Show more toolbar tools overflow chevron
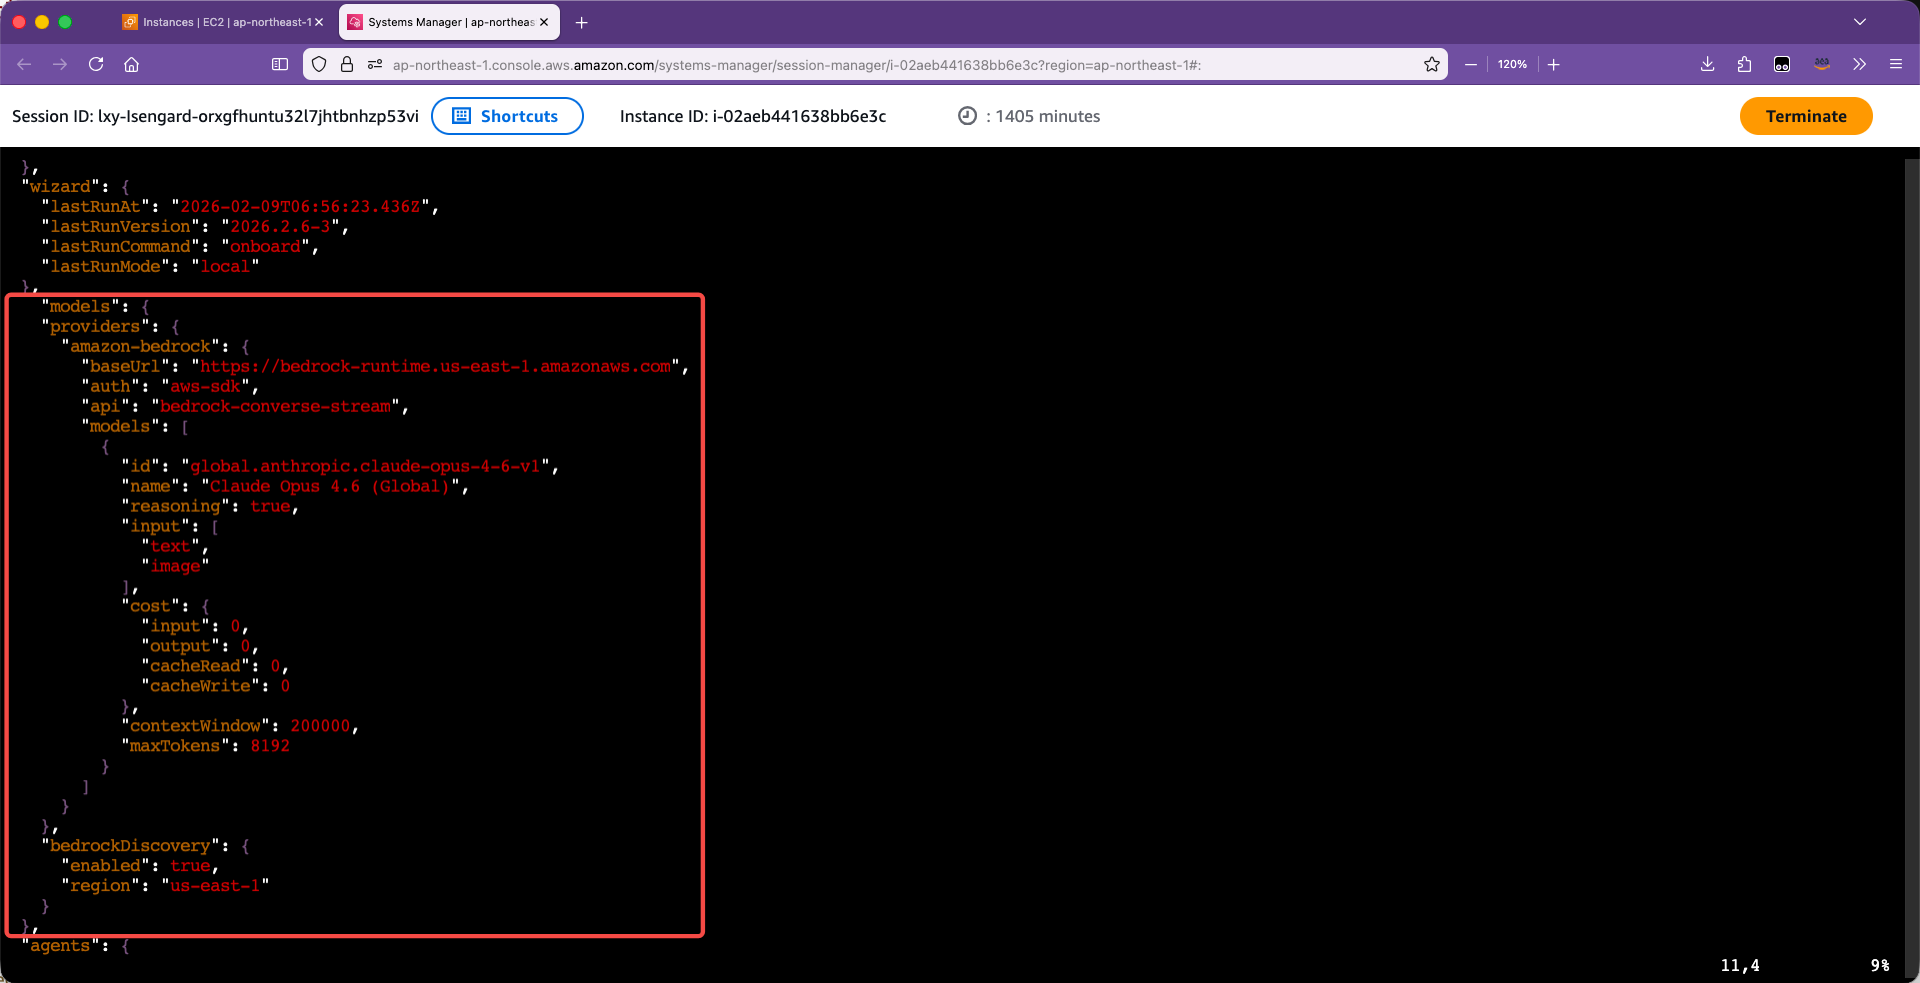This screenshot has width=1920, height=983. click(x=1859, y=64)
